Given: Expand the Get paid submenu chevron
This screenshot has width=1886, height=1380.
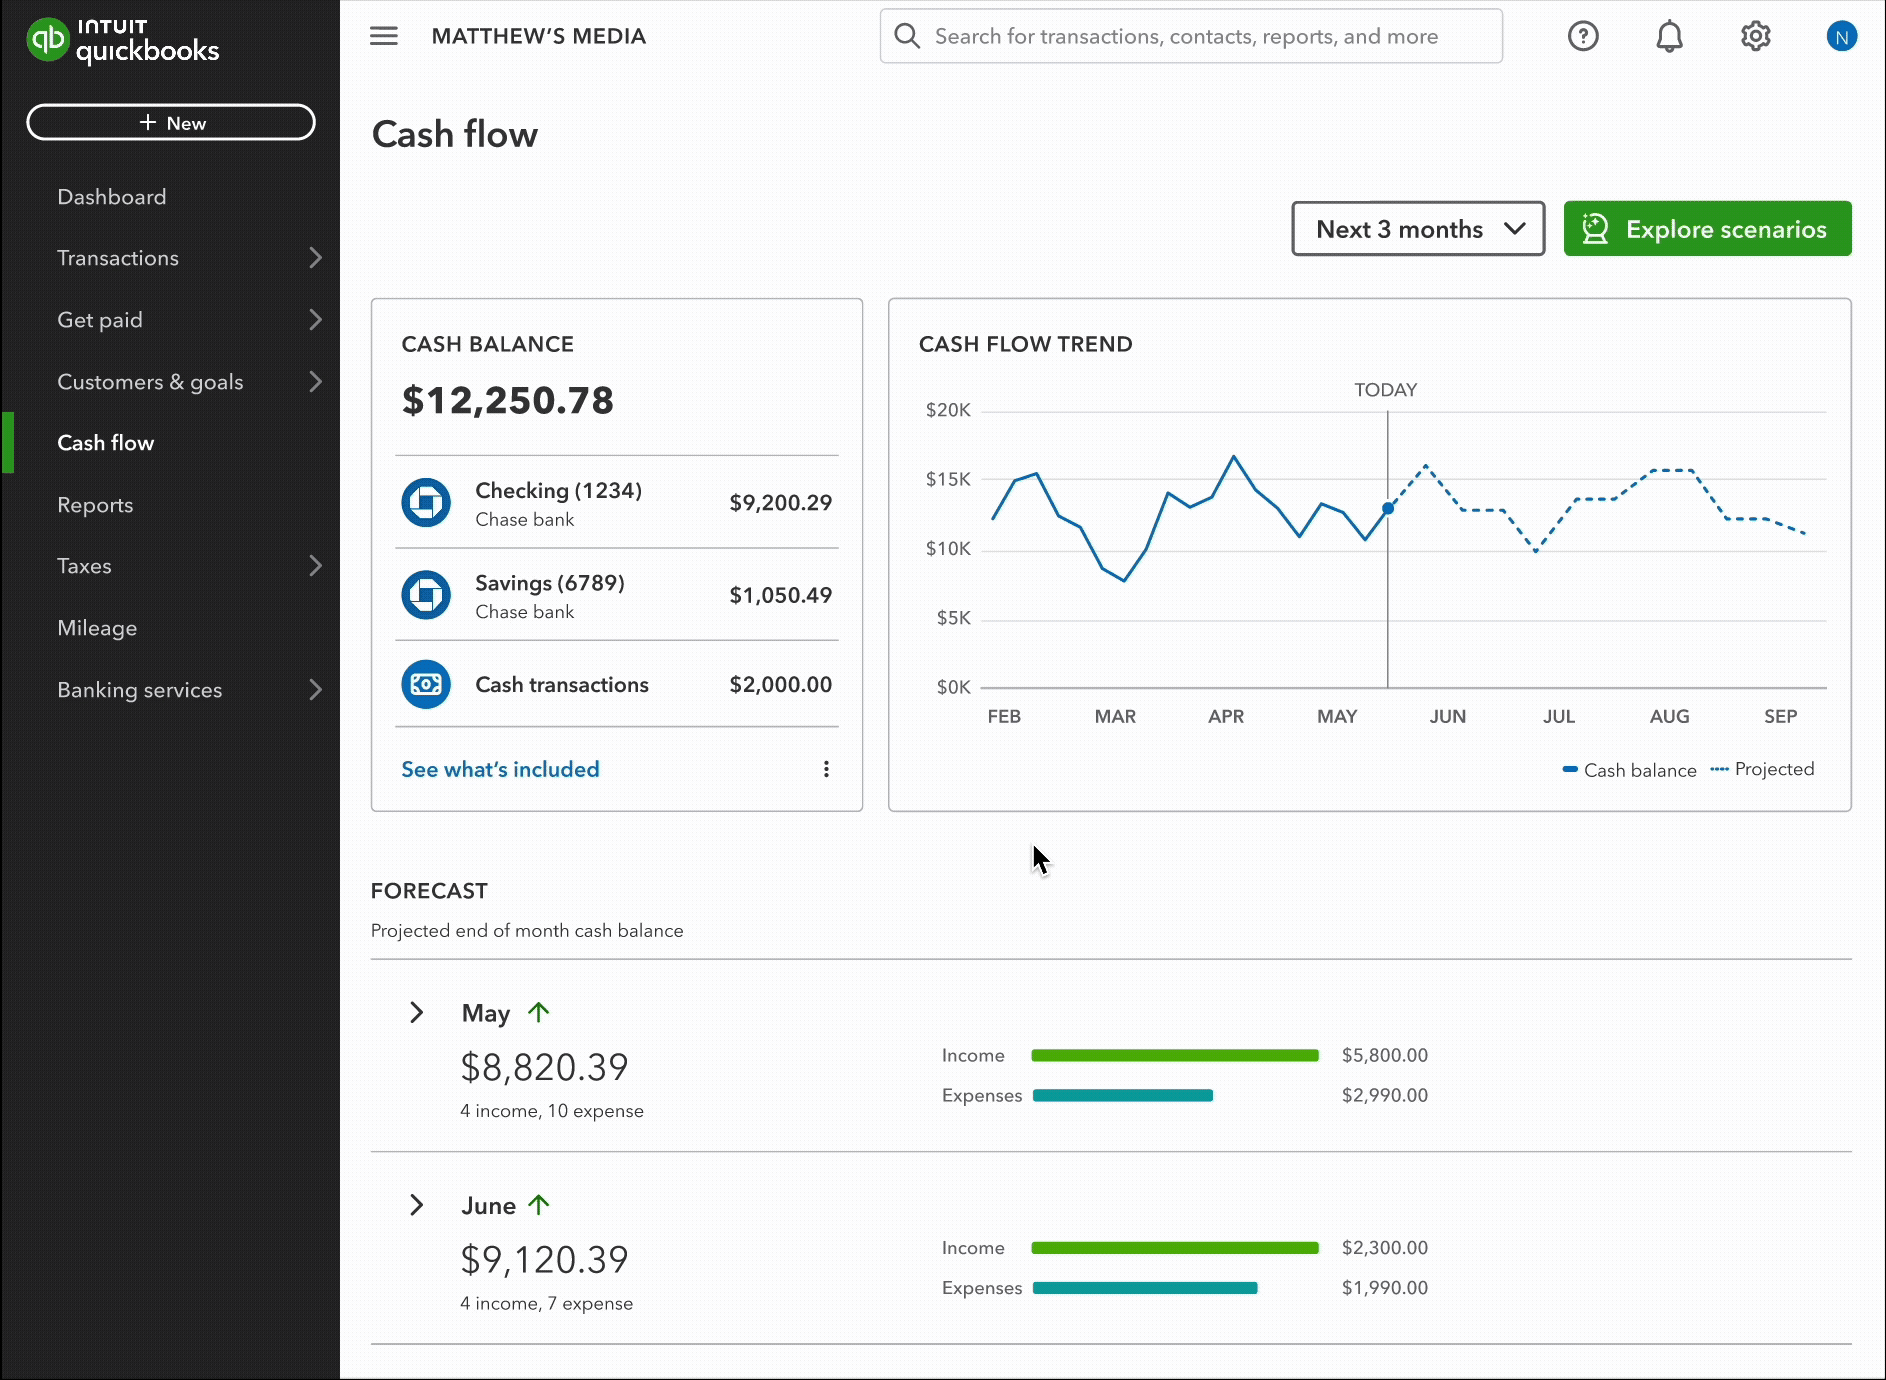Looking at the screenshot, I should [x=315, y=320].
